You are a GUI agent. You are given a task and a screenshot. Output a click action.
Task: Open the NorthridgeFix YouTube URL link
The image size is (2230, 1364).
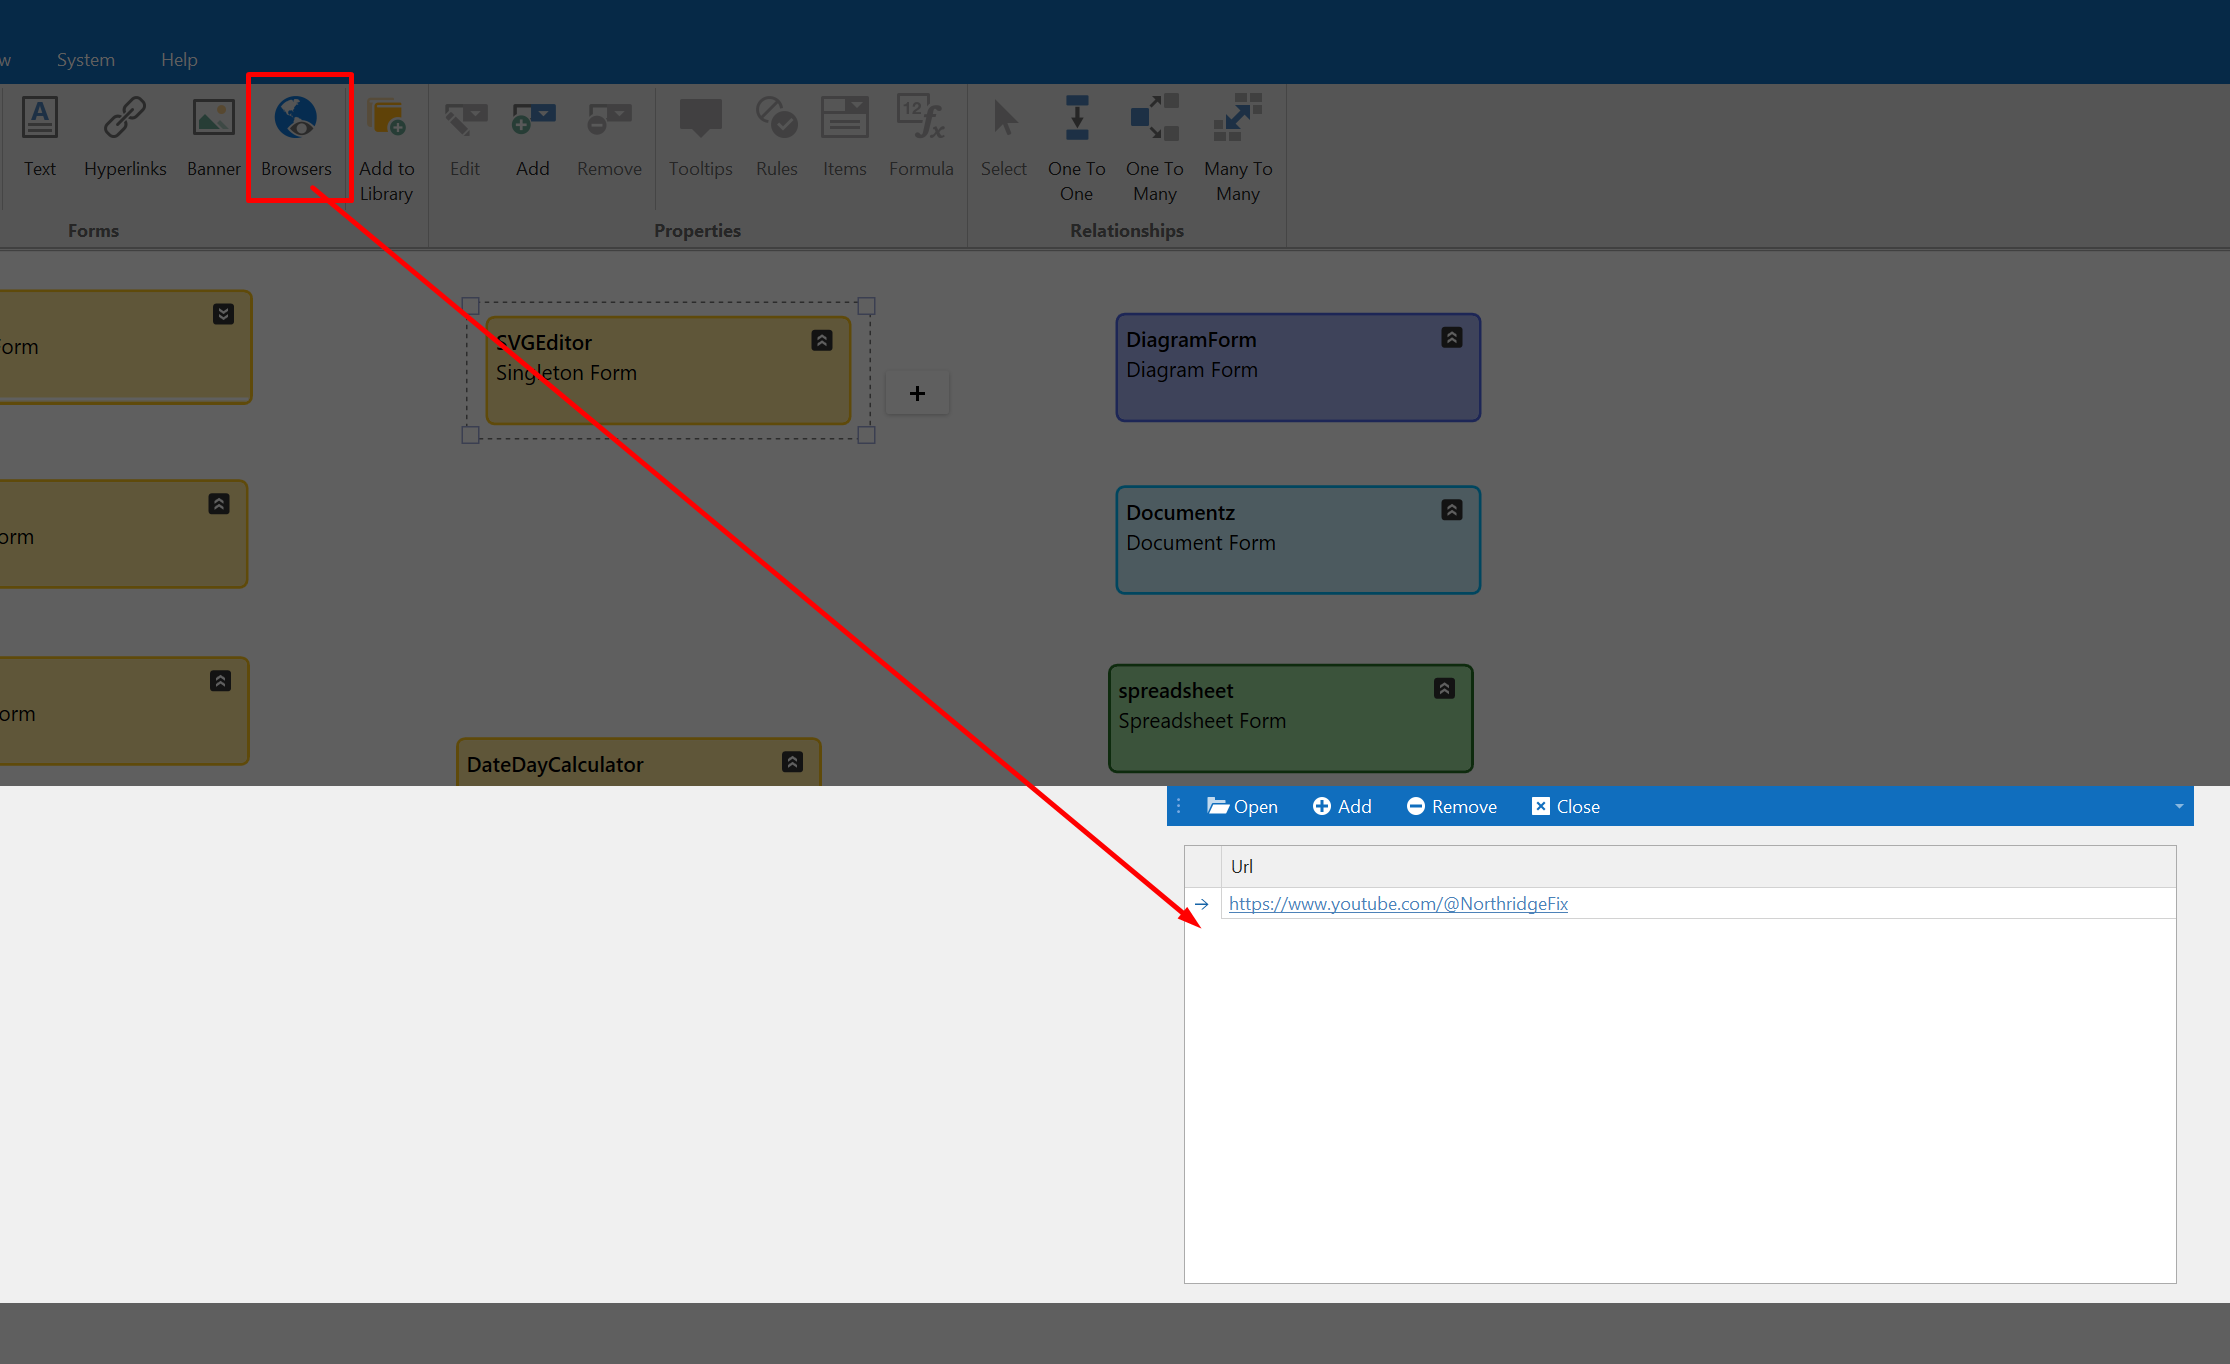tap(1397, 903)
